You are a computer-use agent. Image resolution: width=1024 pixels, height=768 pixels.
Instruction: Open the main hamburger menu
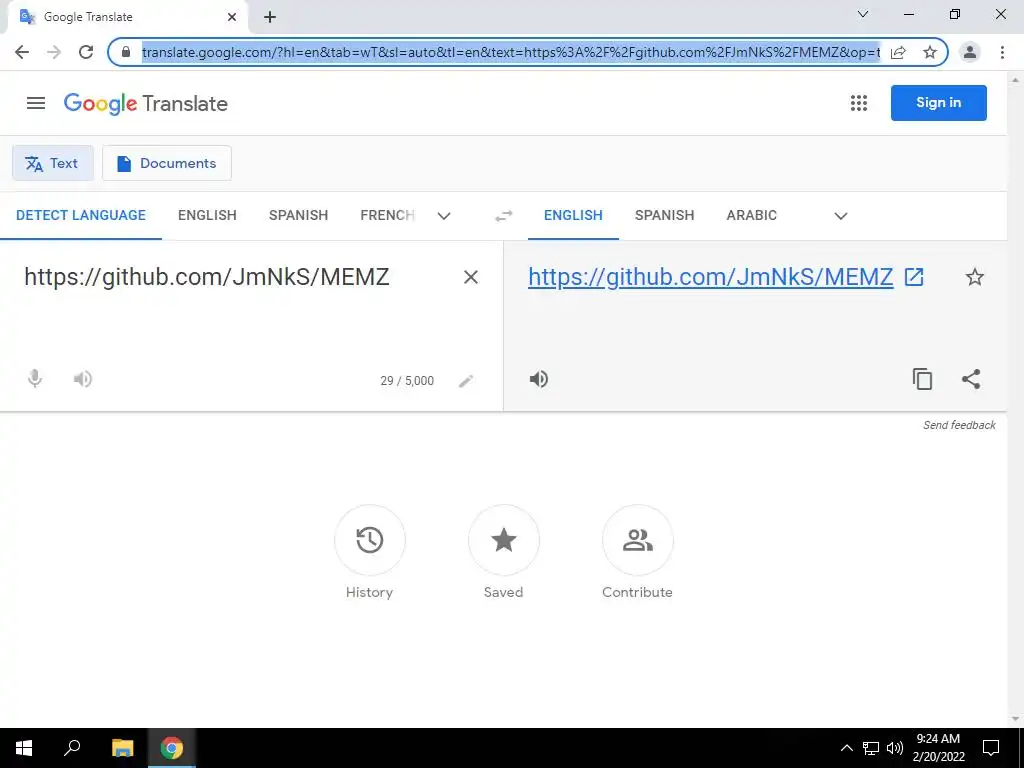point(36,103)
